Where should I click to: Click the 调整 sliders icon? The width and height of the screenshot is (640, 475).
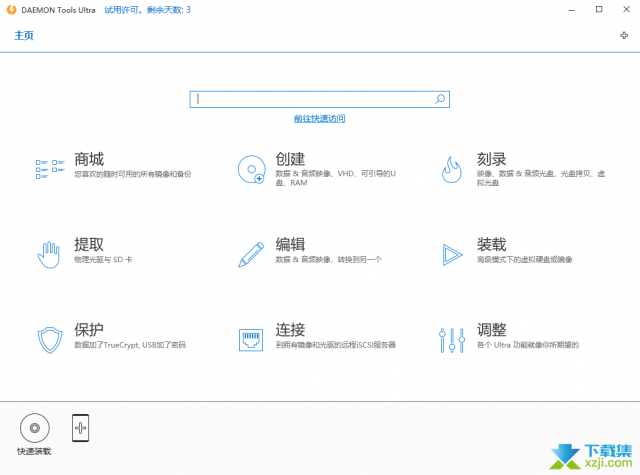coord(452,340)
